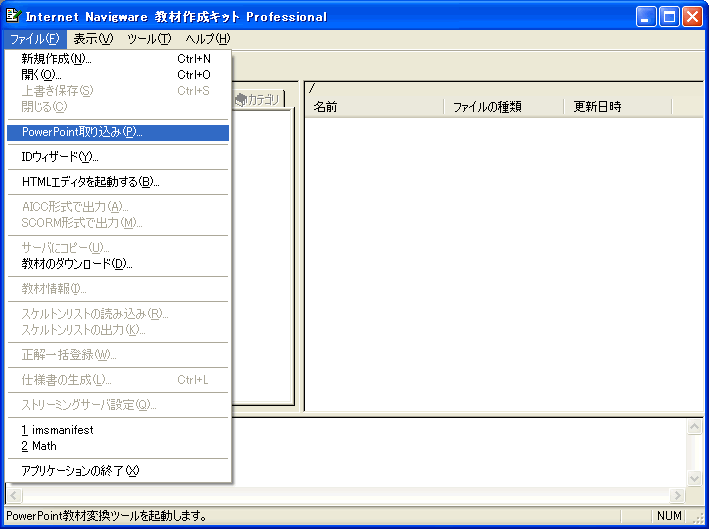Sort list by 名前 column header
The image size is (709, 529).
pyautogui.click(x=374, y=107)
